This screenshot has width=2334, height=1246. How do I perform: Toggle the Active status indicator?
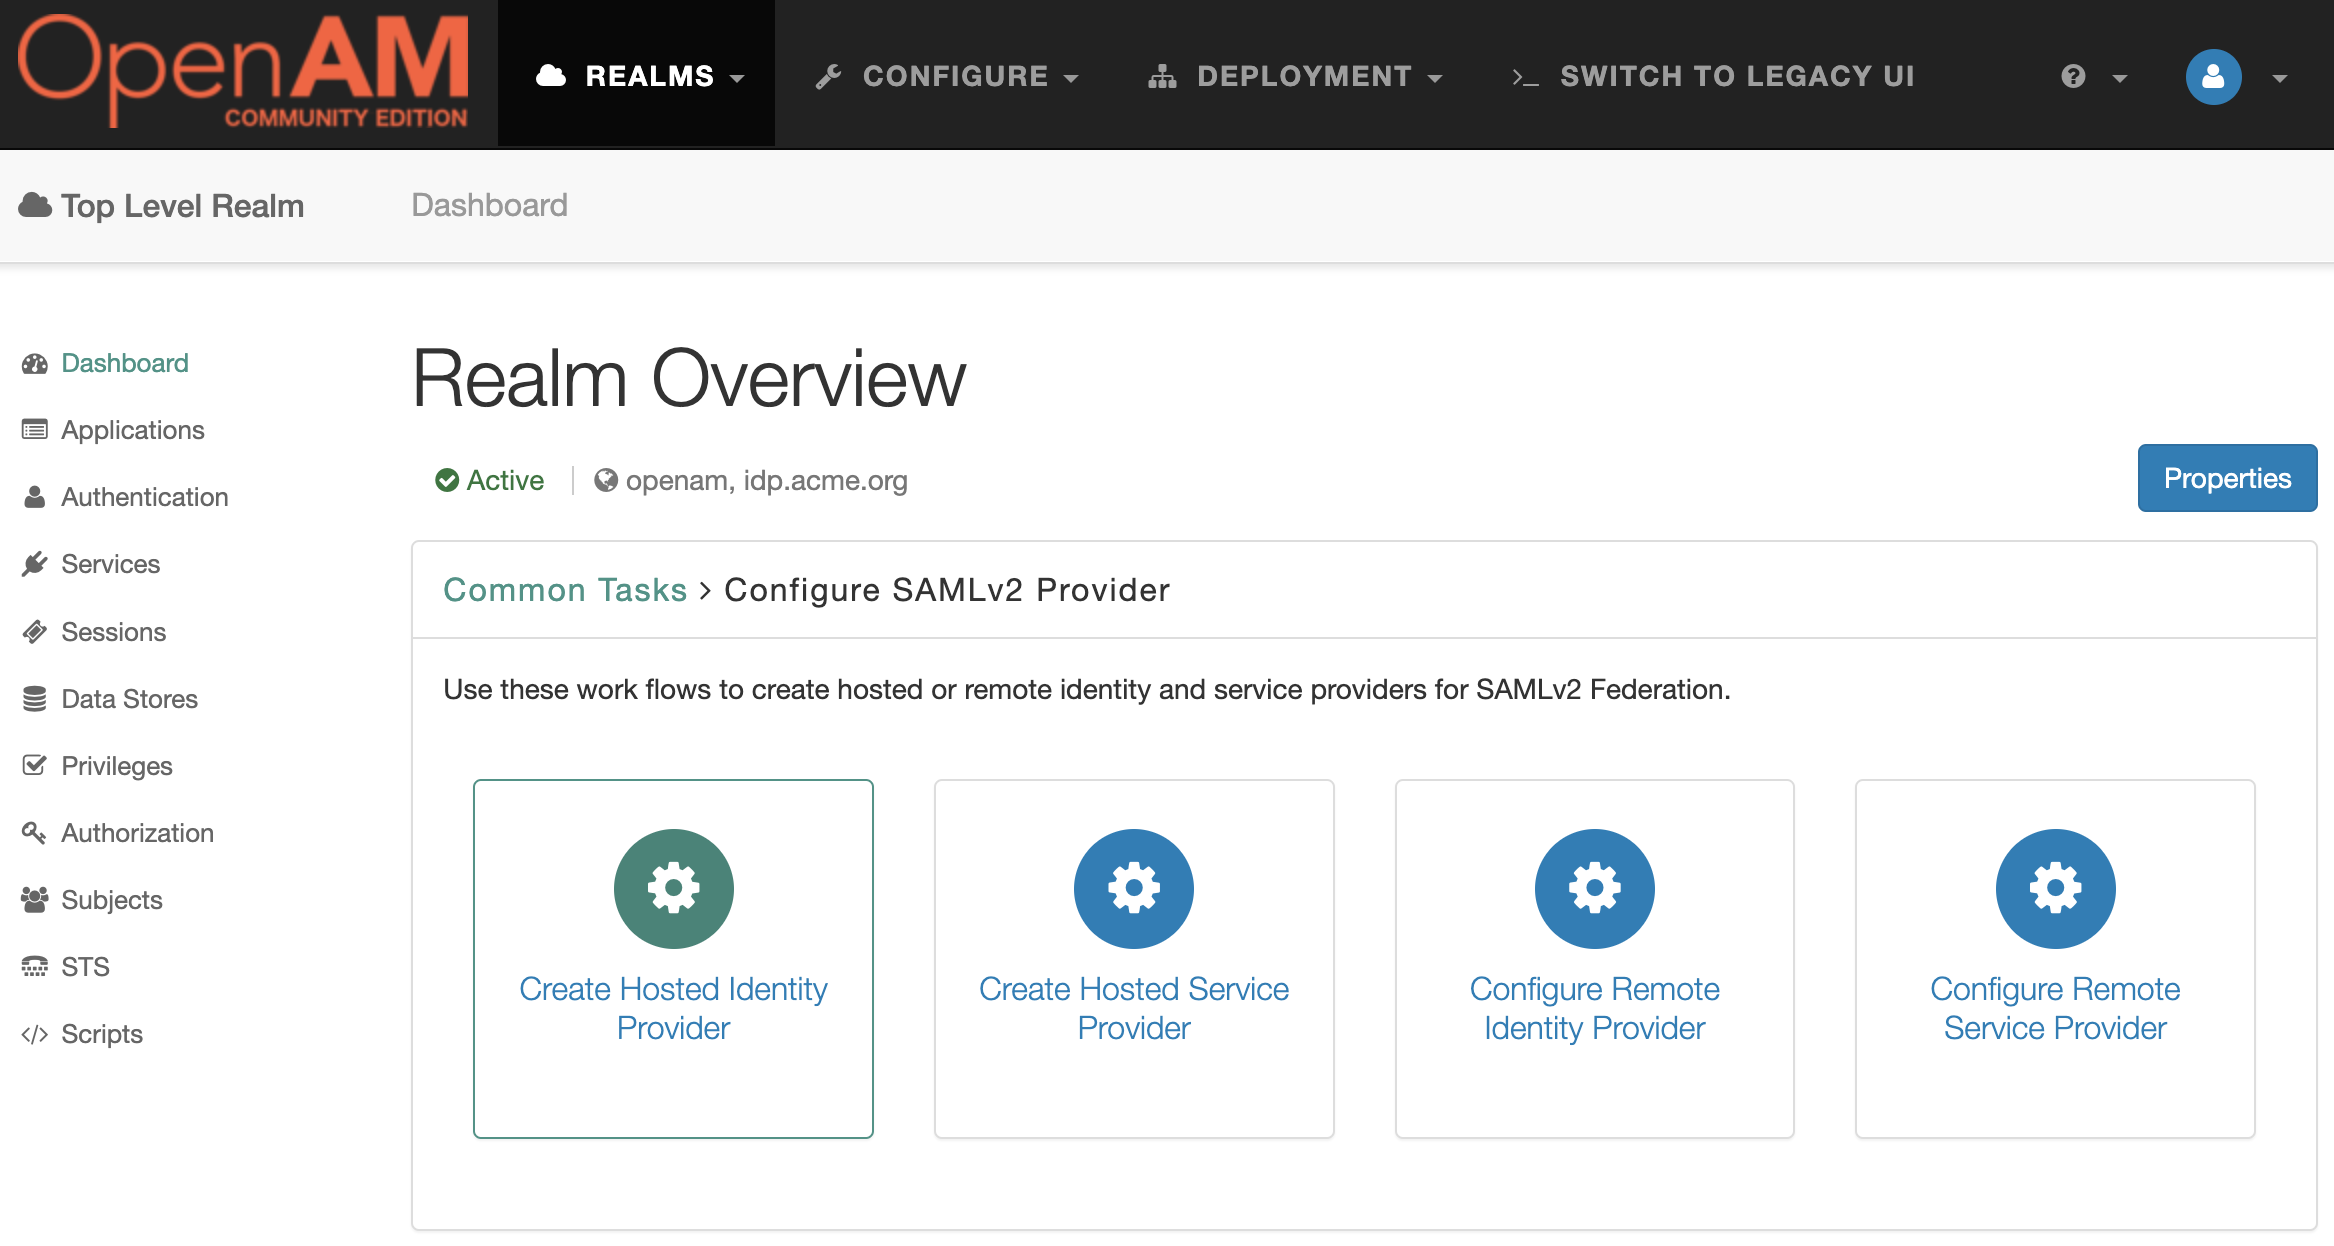[x=489, y=479]
